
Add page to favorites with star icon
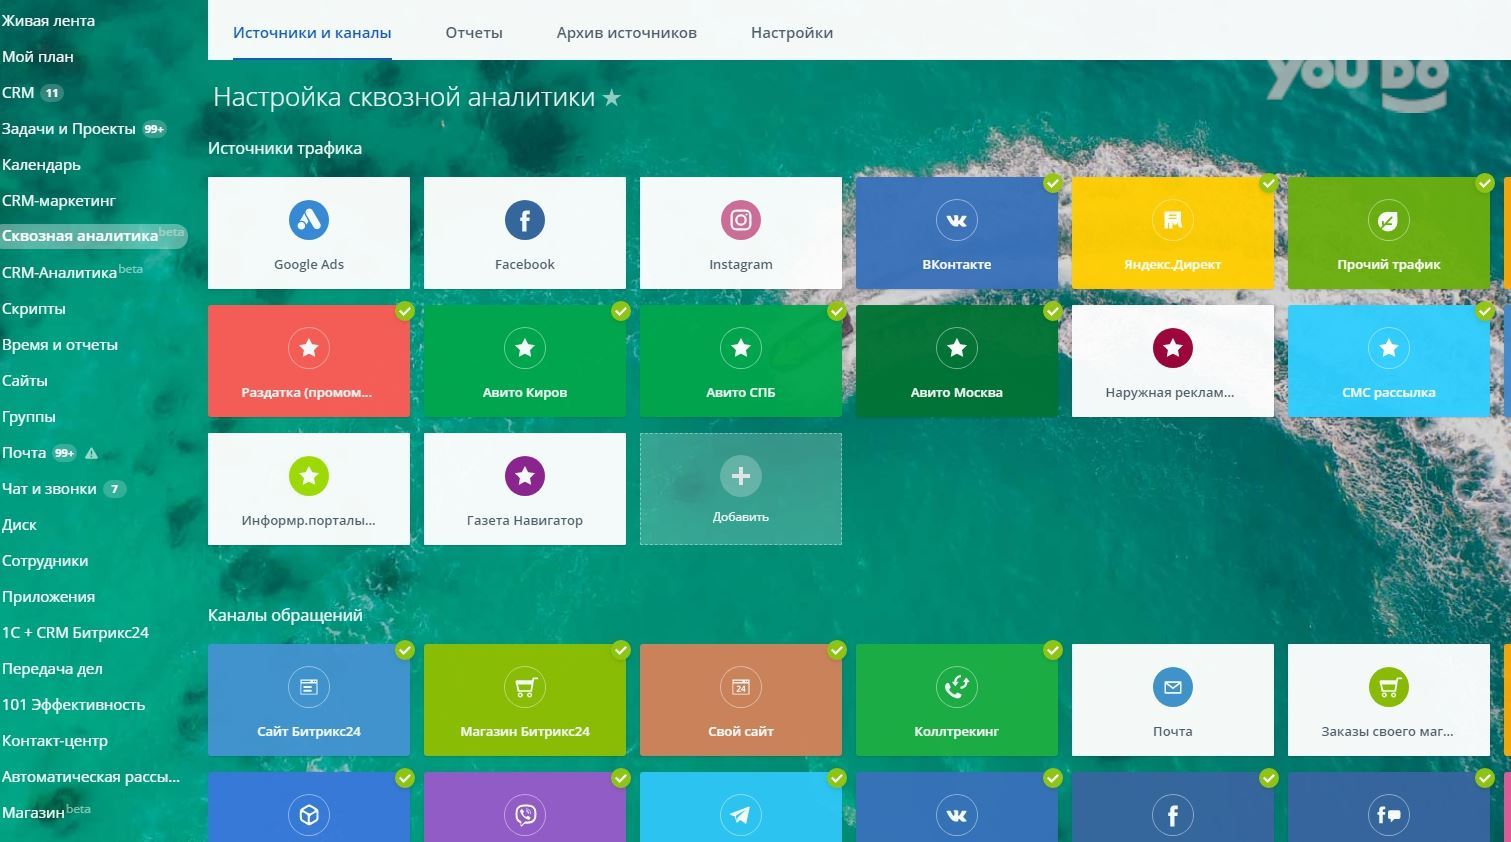pyautogui.click(x=612, y=98)
